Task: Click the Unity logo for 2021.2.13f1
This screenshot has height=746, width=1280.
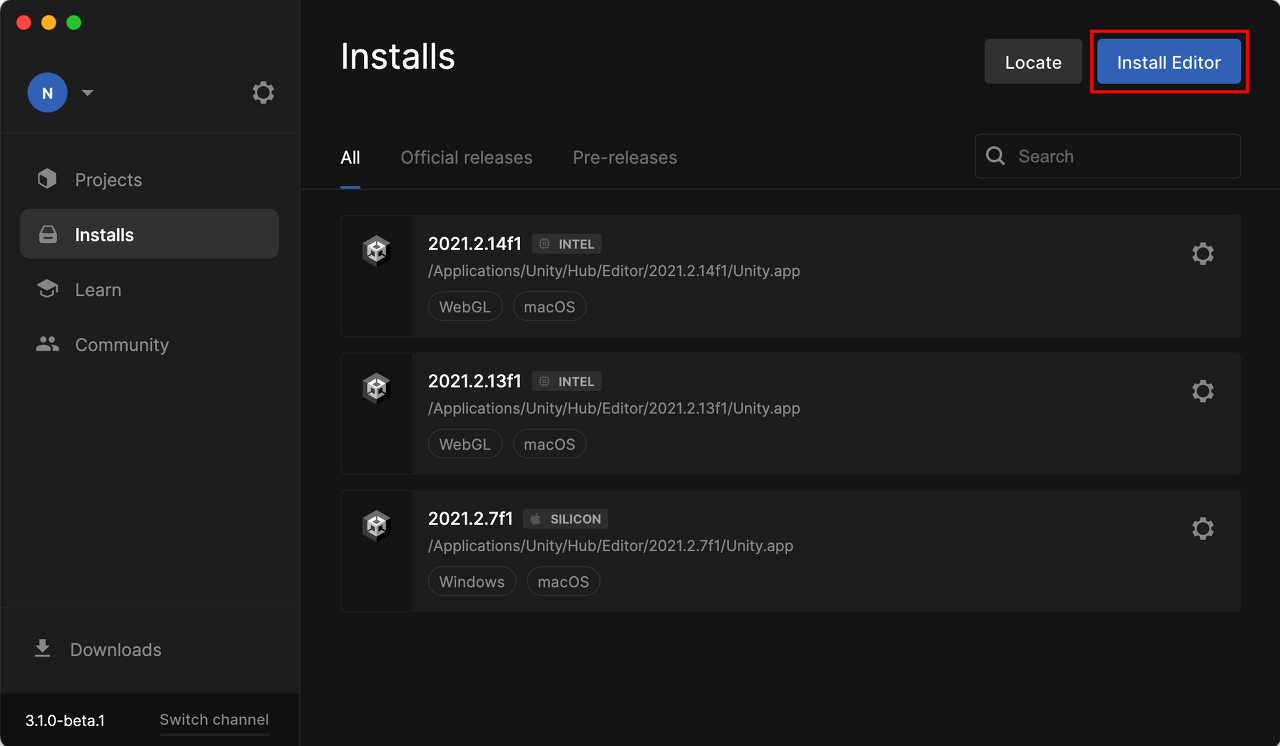Action: click(x=376, y=388)
